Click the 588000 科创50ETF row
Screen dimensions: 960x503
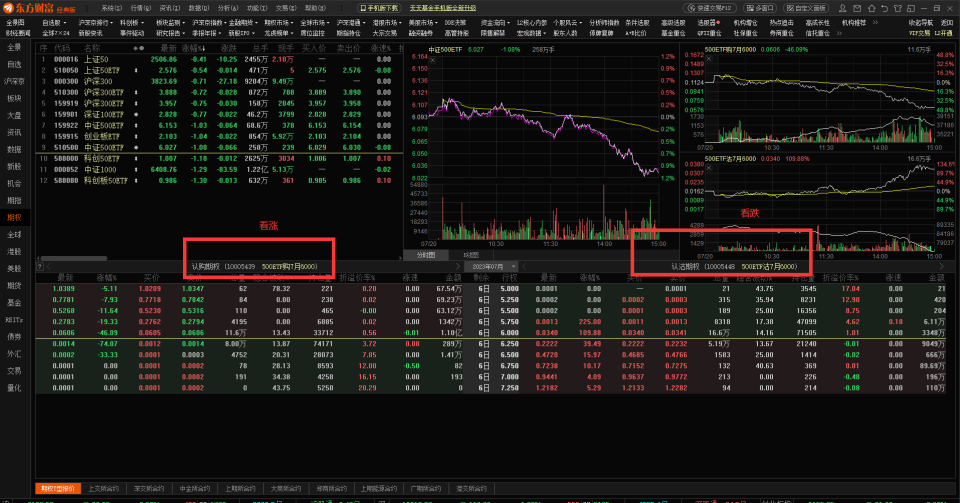click(219, 158)
